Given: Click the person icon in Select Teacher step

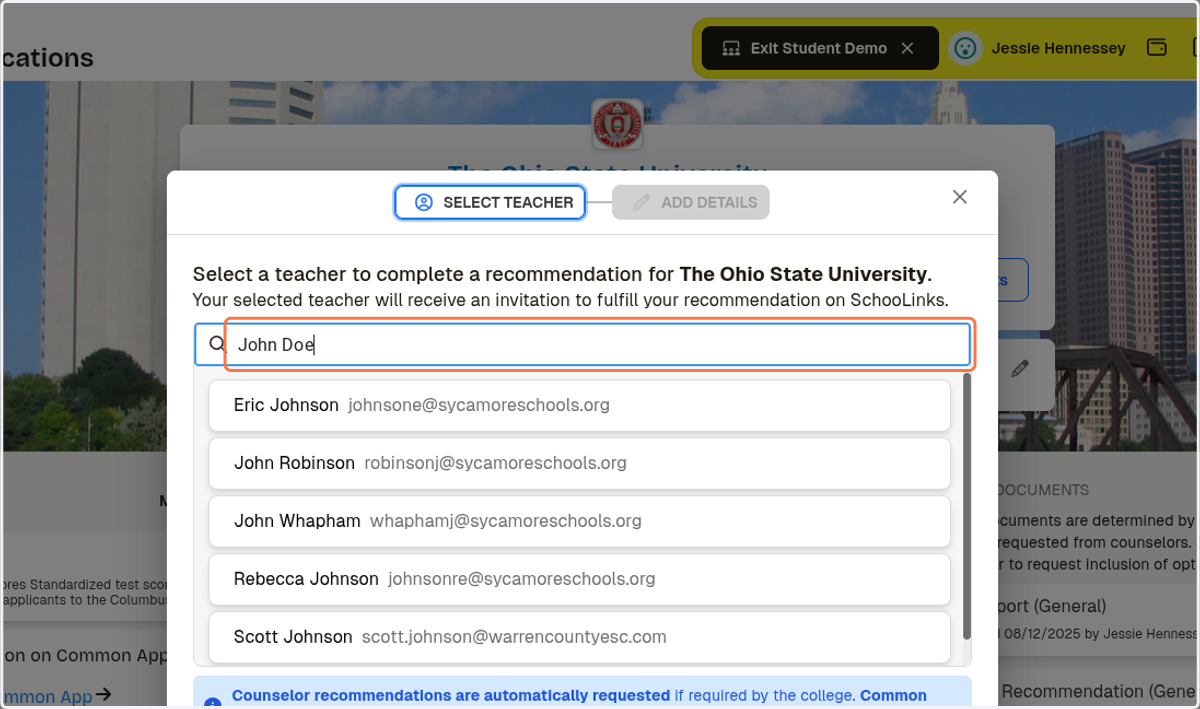Looking at the screenshot, I should [x=424, y=202].
